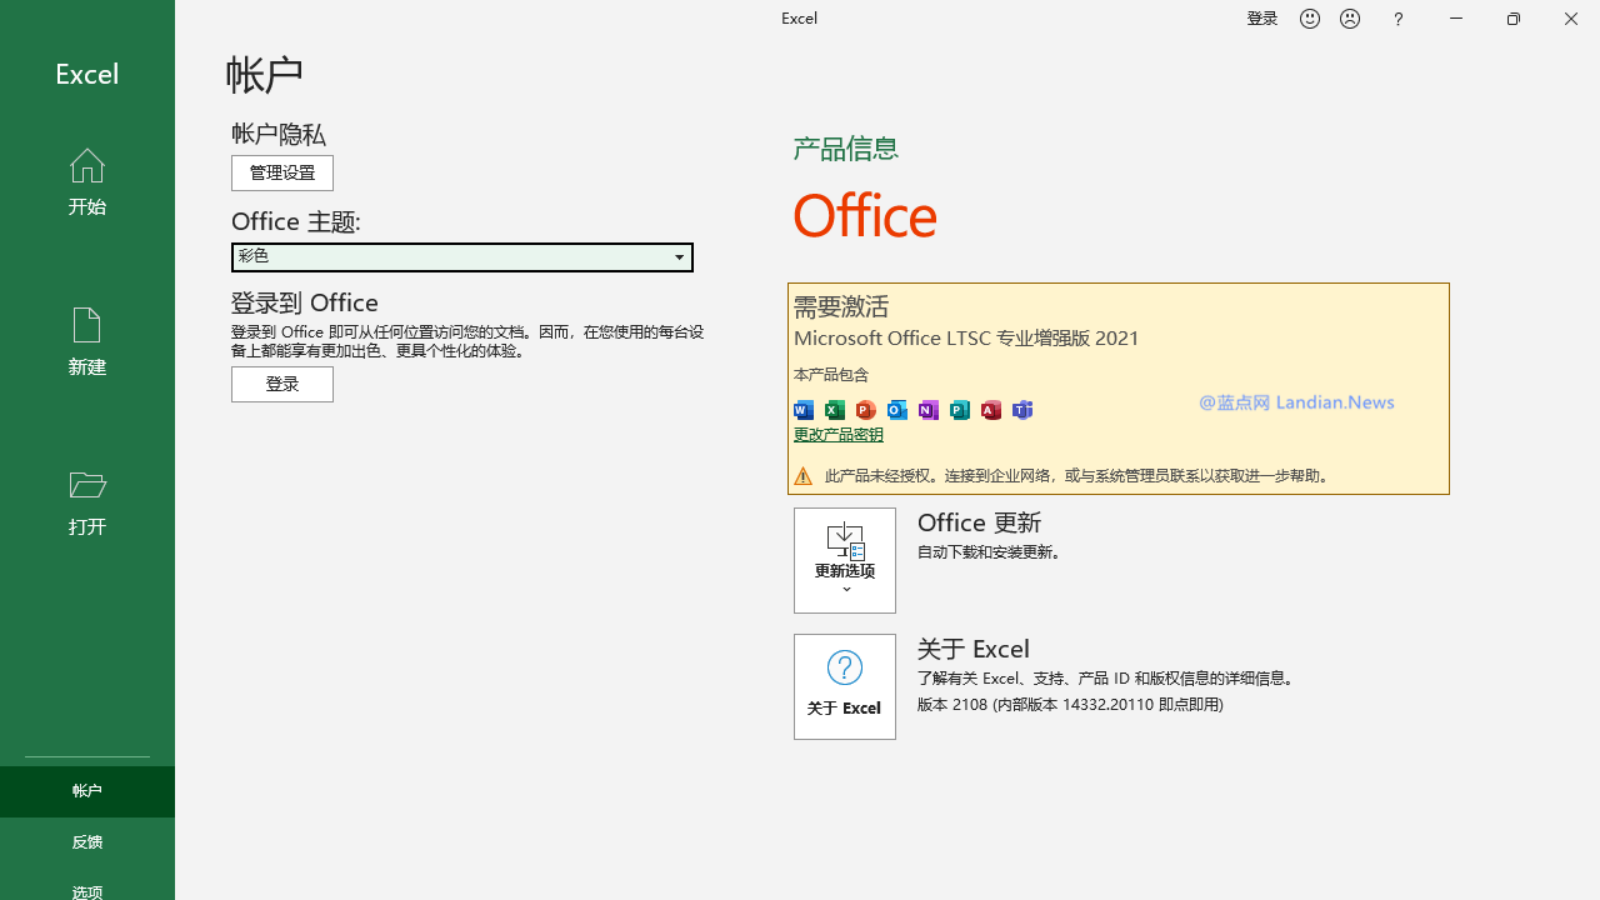This screenshot has height=900, width=1600.
Task: Select 新建 in the left sidebar
Action: point(87,342)
